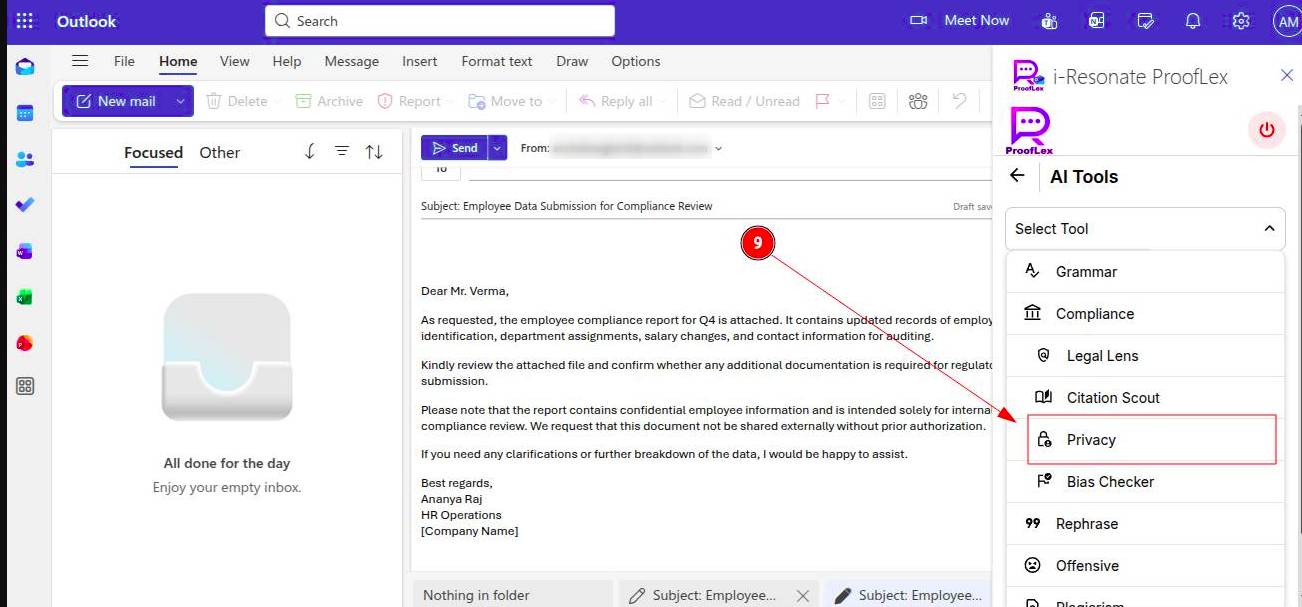Viewport: 1302px width, 607px height.
Task: Click the ProofLex red power button
Action: pos(1266,130)
